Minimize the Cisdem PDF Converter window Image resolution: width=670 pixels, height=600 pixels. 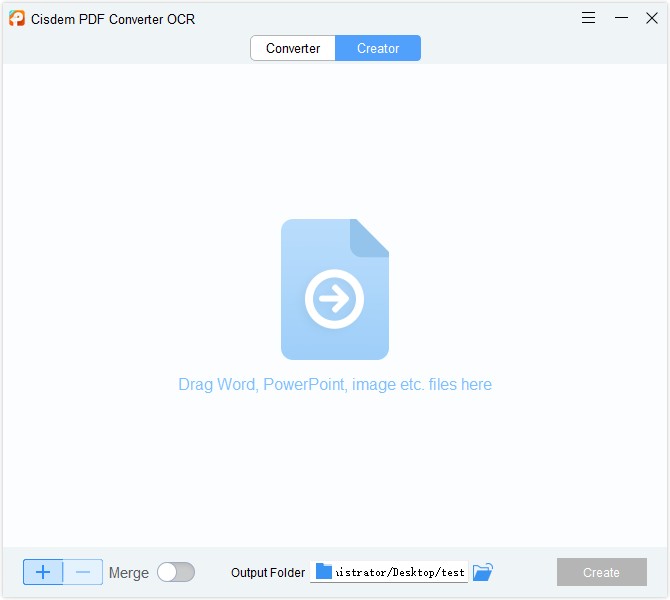tap(621, 18)
